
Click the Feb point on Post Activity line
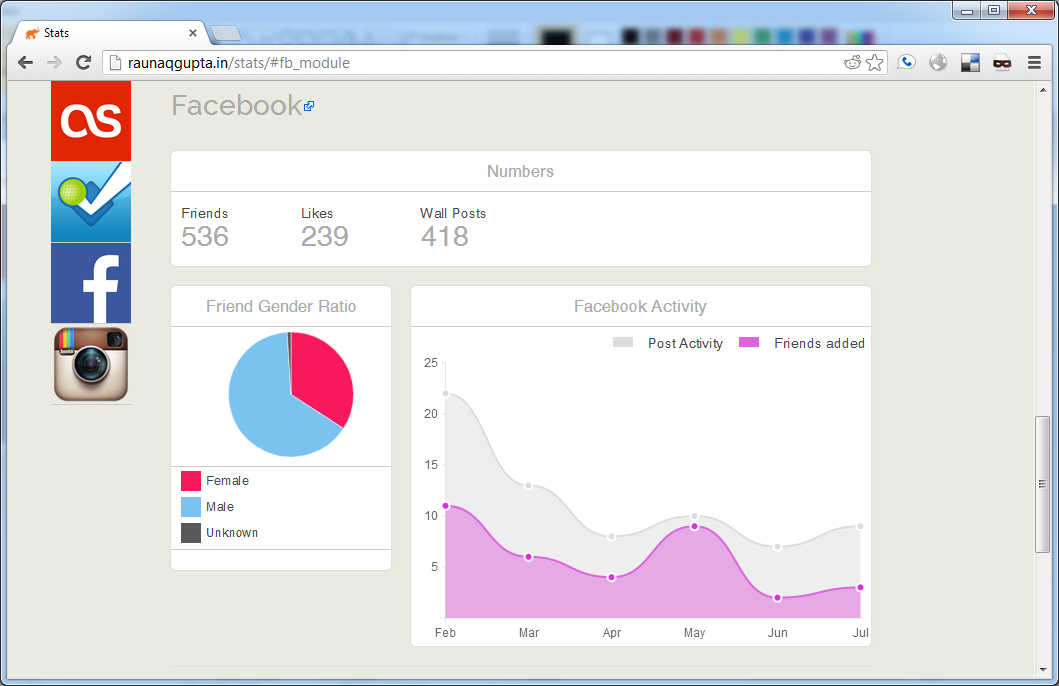[x=446, y=394]
